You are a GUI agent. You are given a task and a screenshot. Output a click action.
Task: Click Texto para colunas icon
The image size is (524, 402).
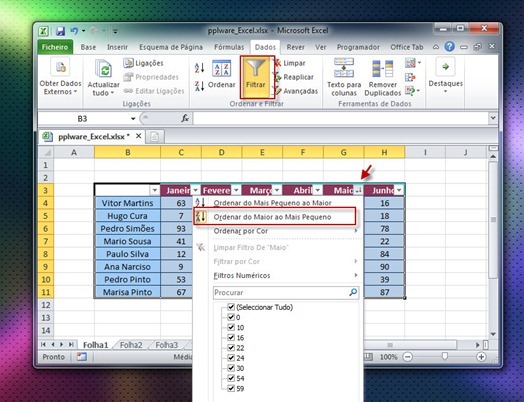click(x=344, y=68)
